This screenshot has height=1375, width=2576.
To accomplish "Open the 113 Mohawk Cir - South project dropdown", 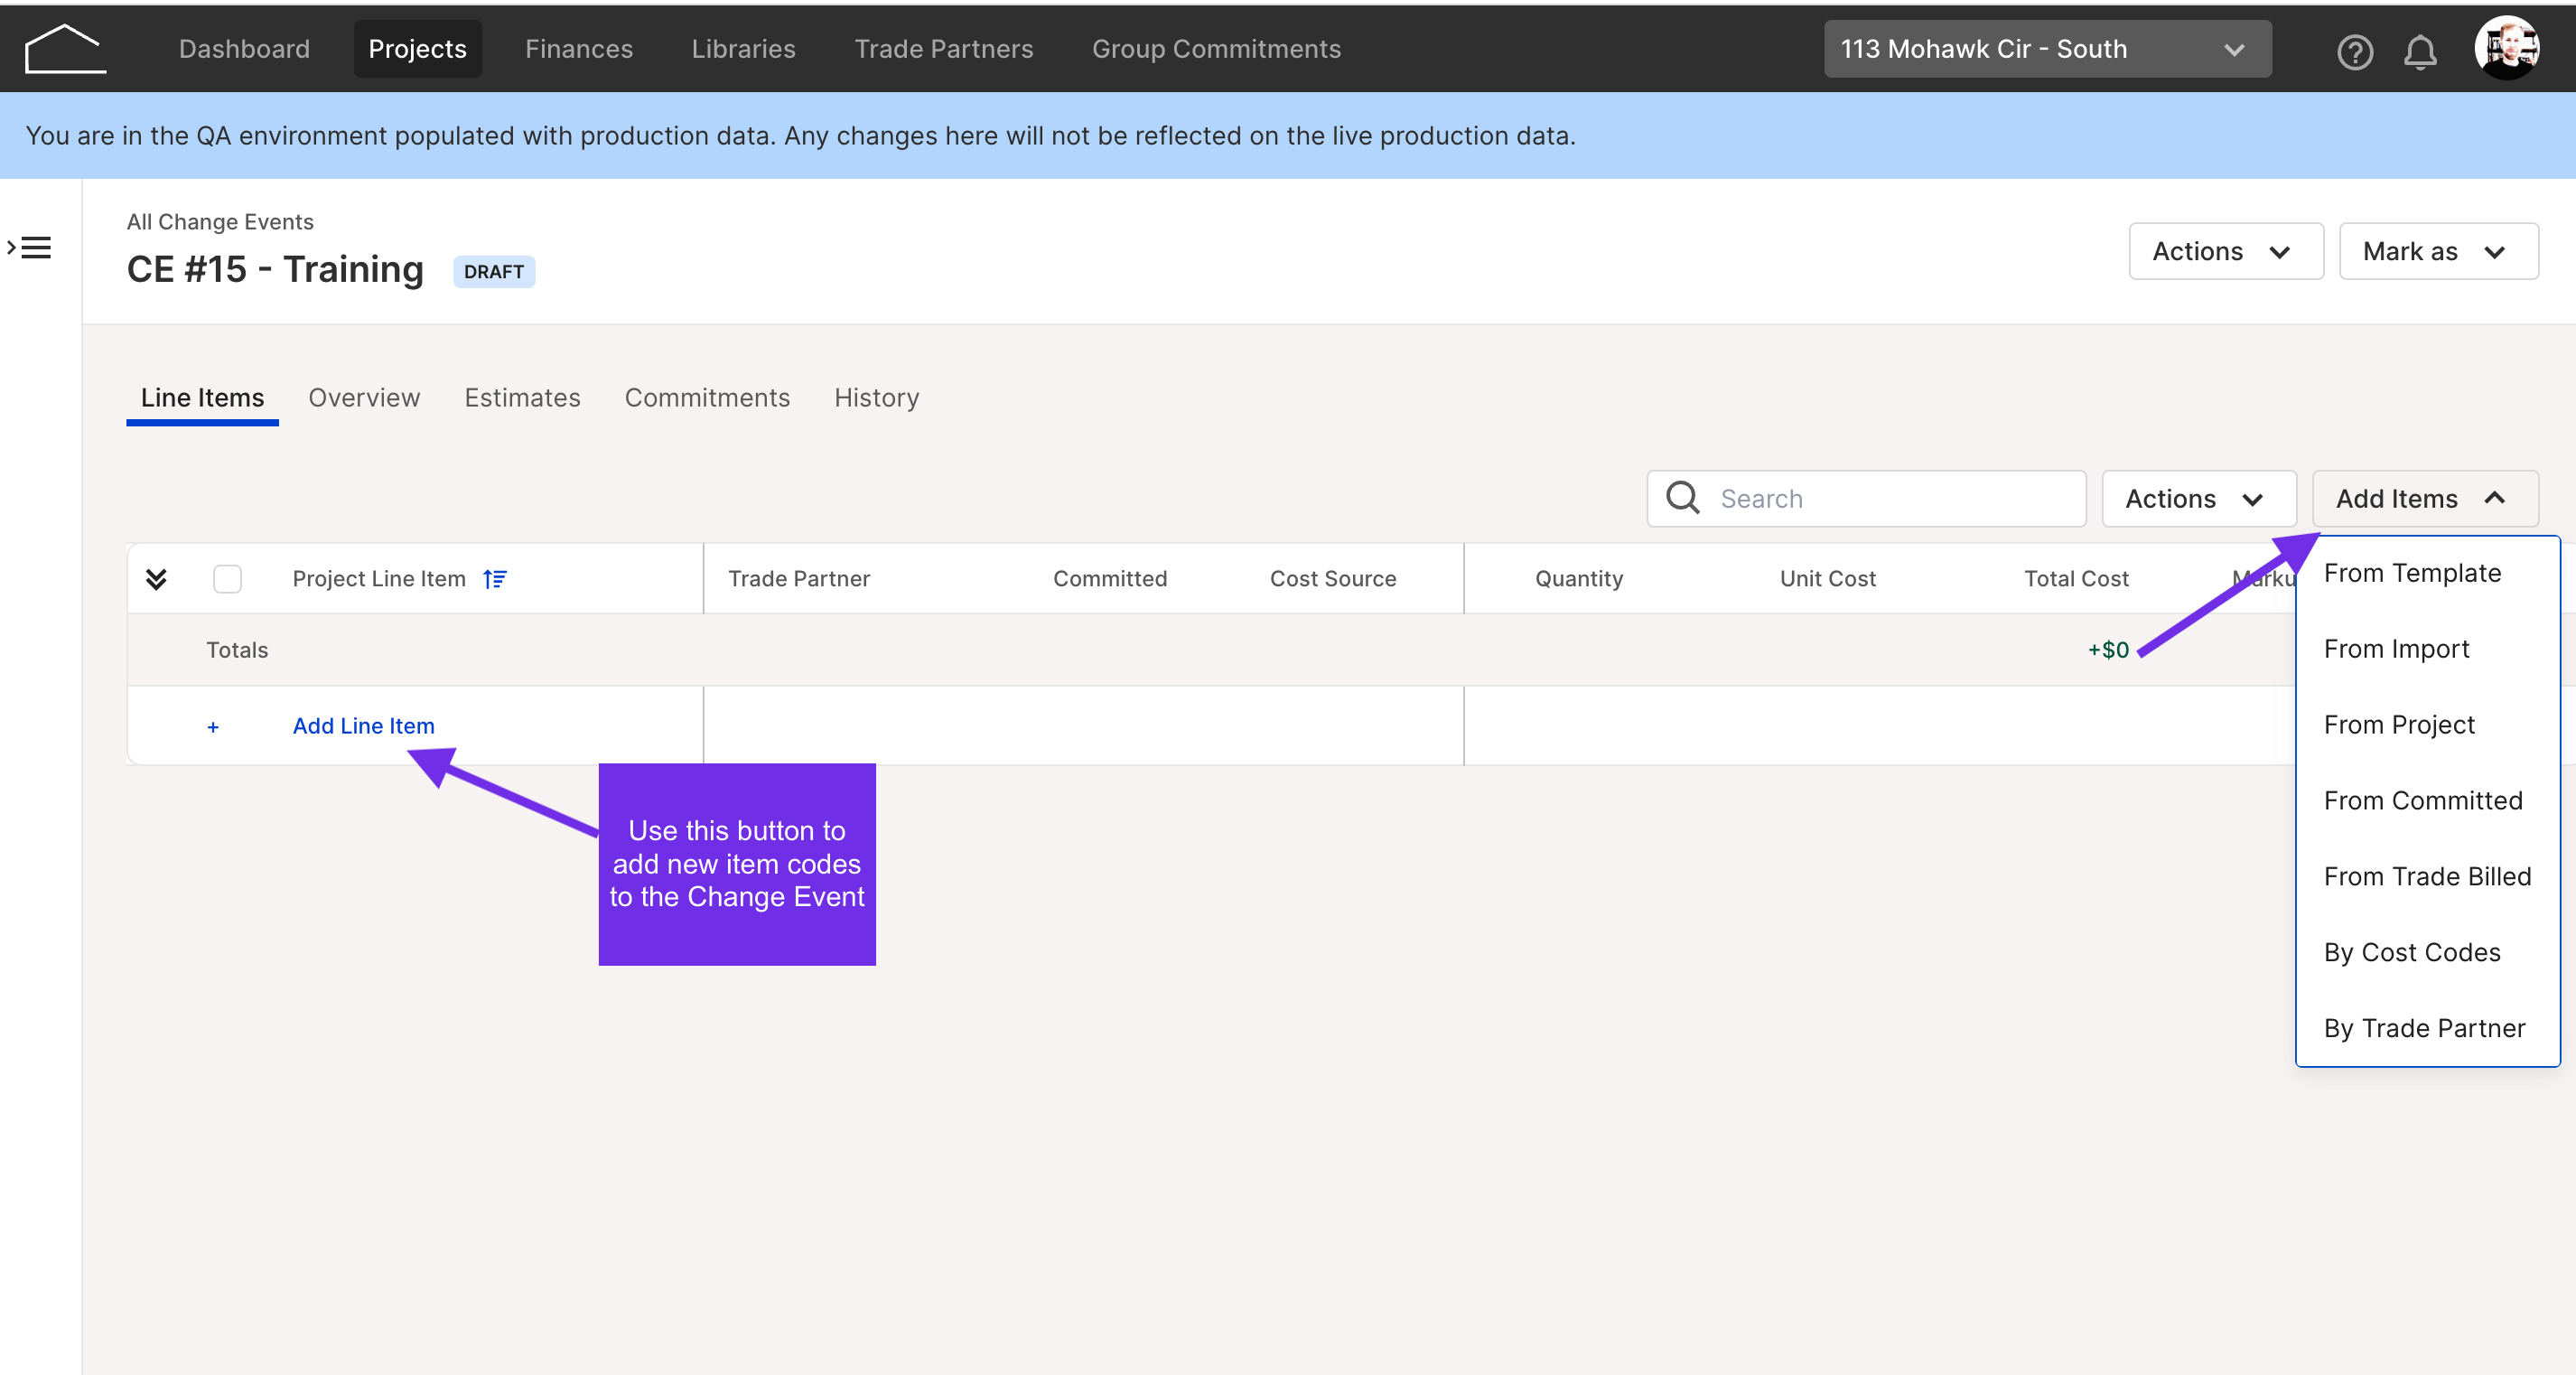I will (2047, 49).
